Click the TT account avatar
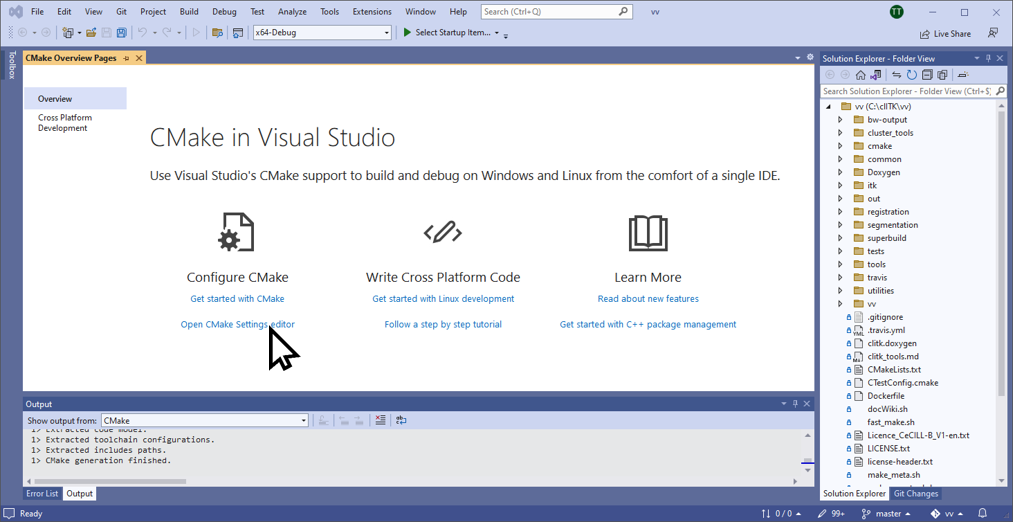The height and width of the screenshot is (522, 1013). [x=896, y=12]
